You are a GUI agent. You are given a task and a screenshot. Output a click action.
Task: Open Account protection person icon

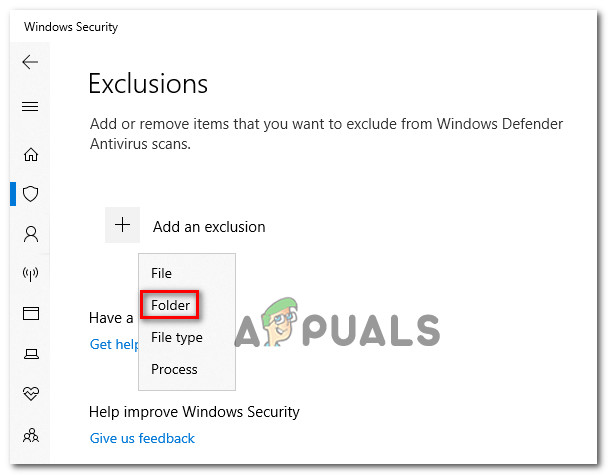click(x=31, y=234)
